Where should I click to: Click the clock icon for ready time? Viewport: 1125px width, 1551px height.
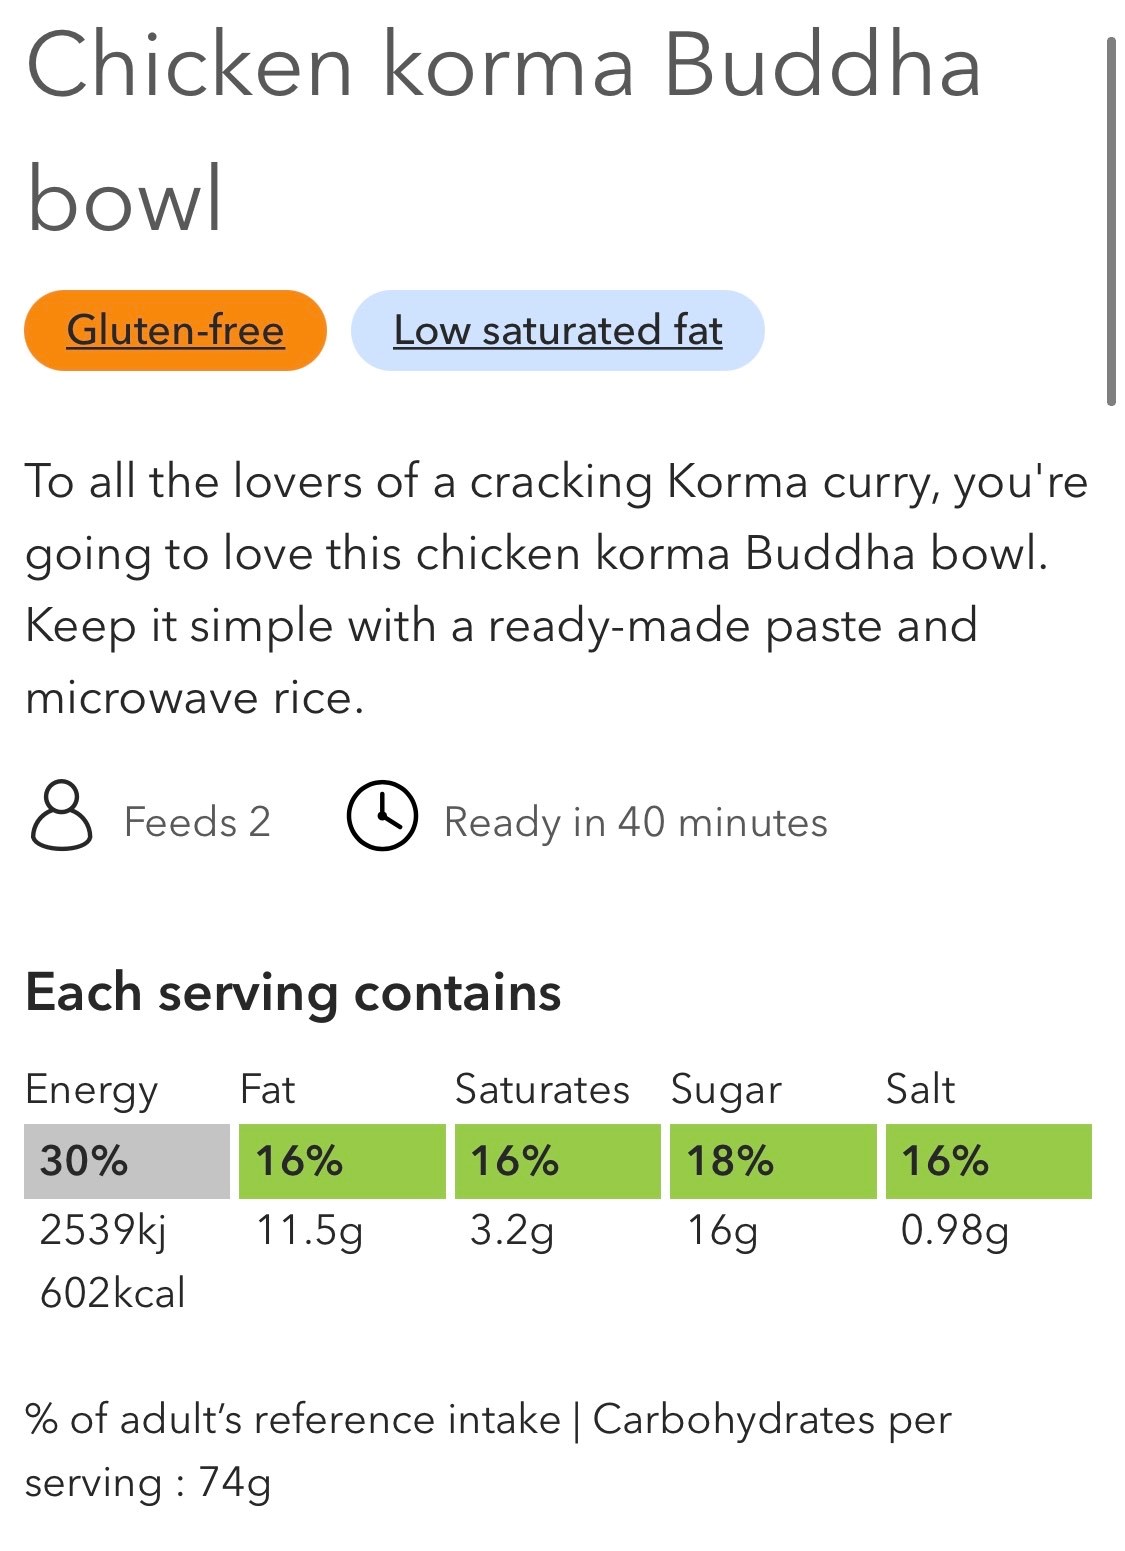click(382, 816)
